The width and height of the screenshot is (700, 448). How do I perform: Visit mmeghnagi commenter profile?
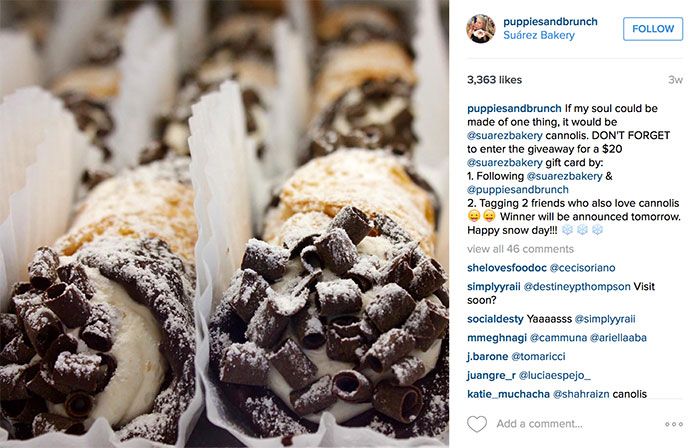coord(497,338)
